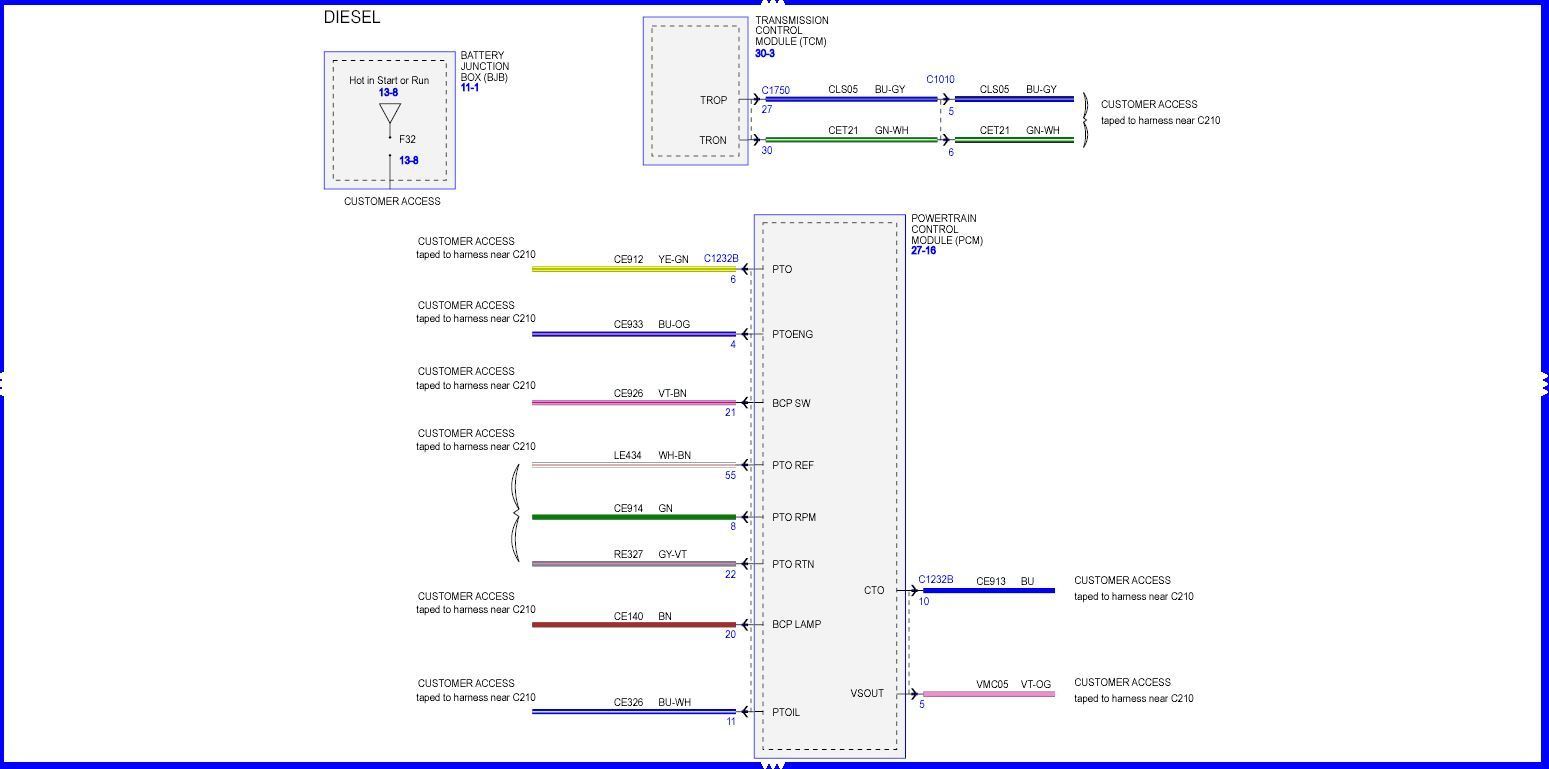
Task: Select connector label C1010
Action: point(940,80)
